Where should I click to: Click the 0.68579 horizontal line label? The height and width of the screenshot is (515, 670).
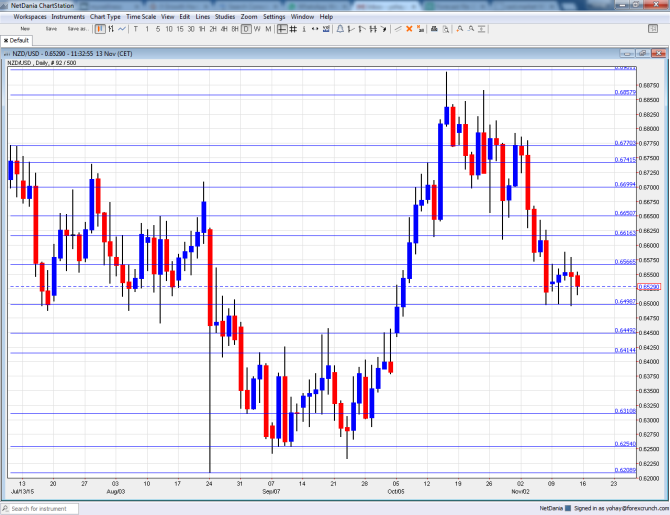point(625,92)
